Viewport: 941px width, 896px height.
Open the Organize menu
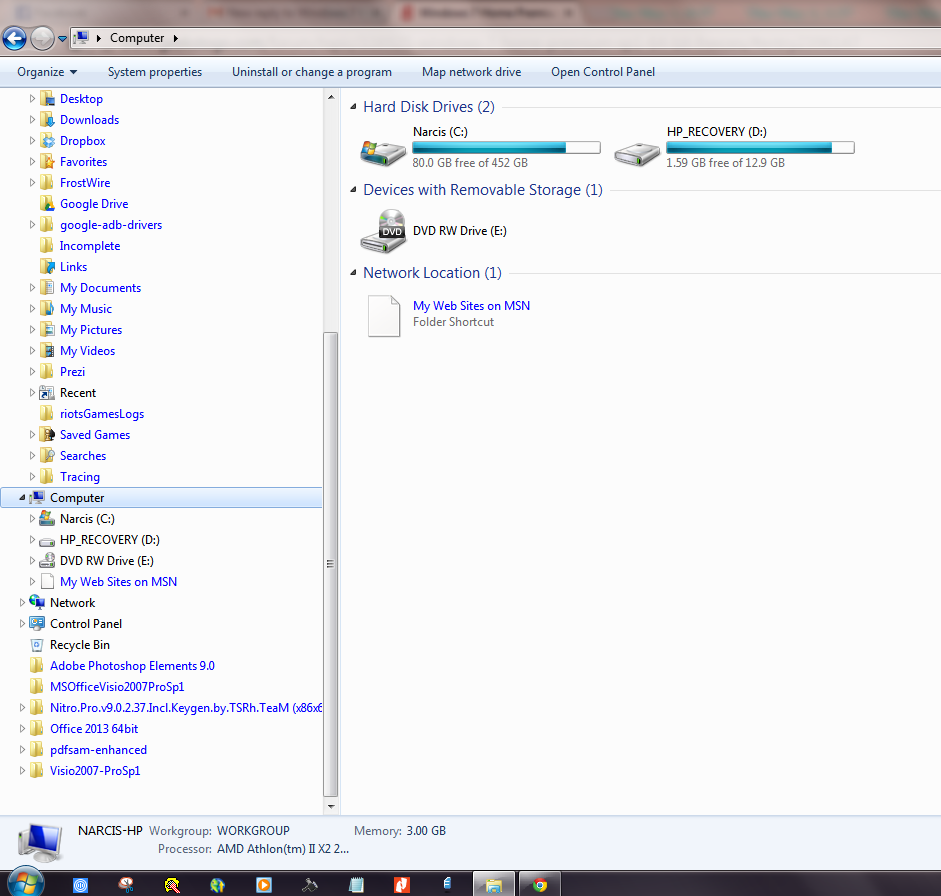(47, 72)
